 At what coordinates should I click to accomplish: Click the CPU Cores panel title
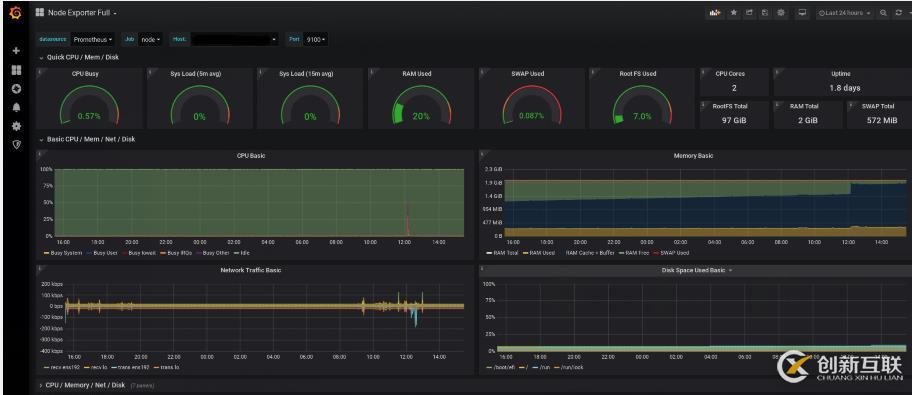point(730,74)
